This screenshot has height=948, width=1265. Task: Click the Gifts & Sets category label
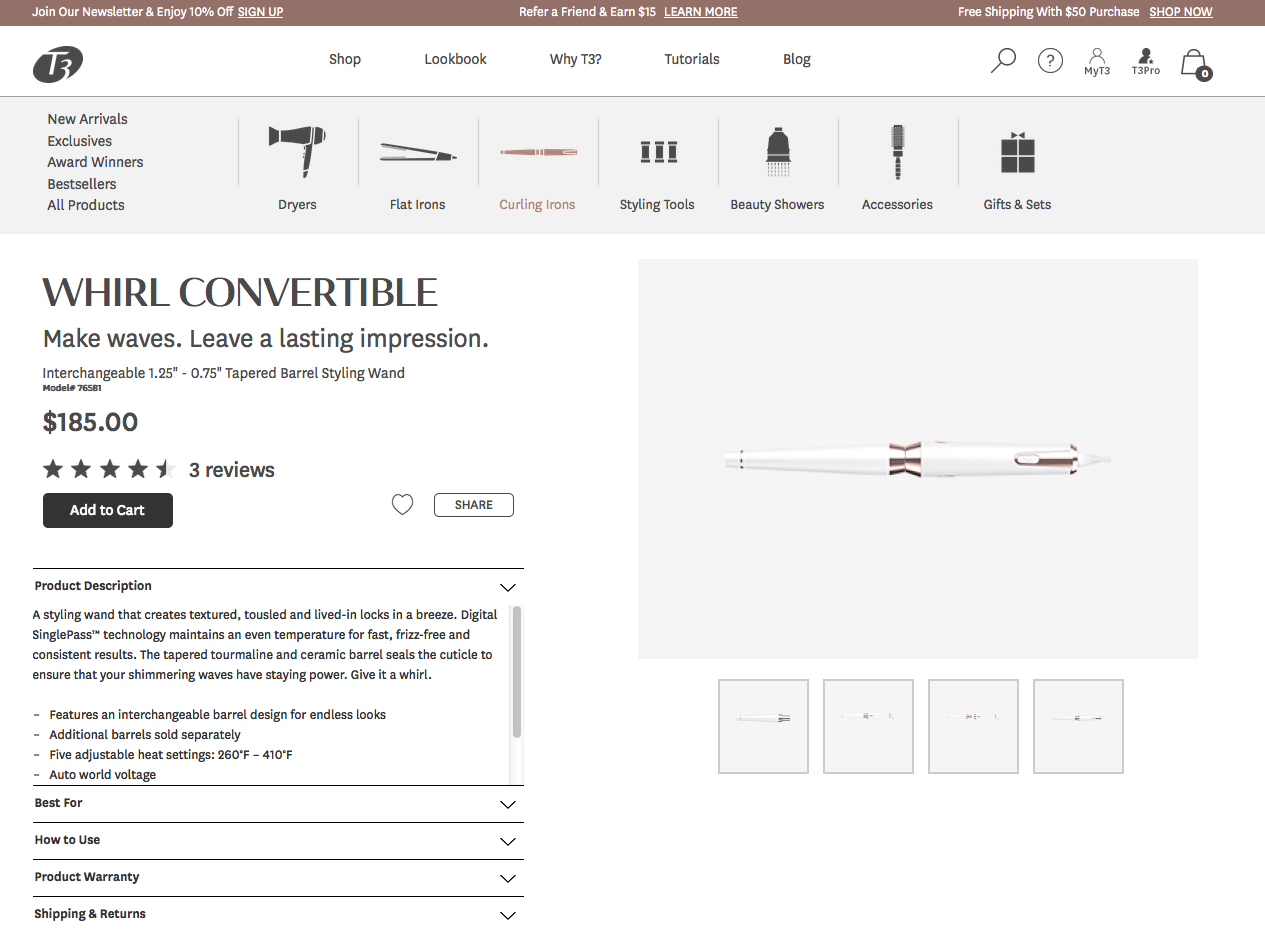1018,204
